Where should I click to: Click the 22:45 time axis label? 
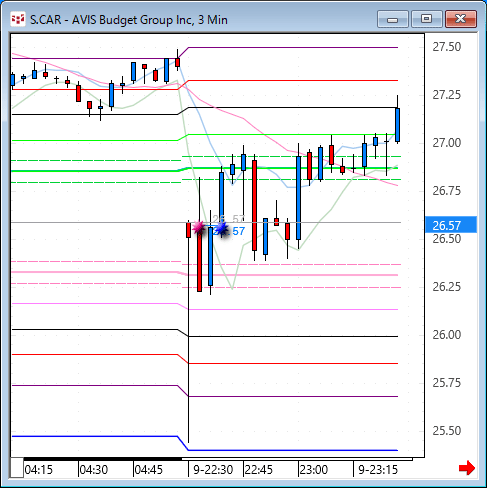click(259, 470)
